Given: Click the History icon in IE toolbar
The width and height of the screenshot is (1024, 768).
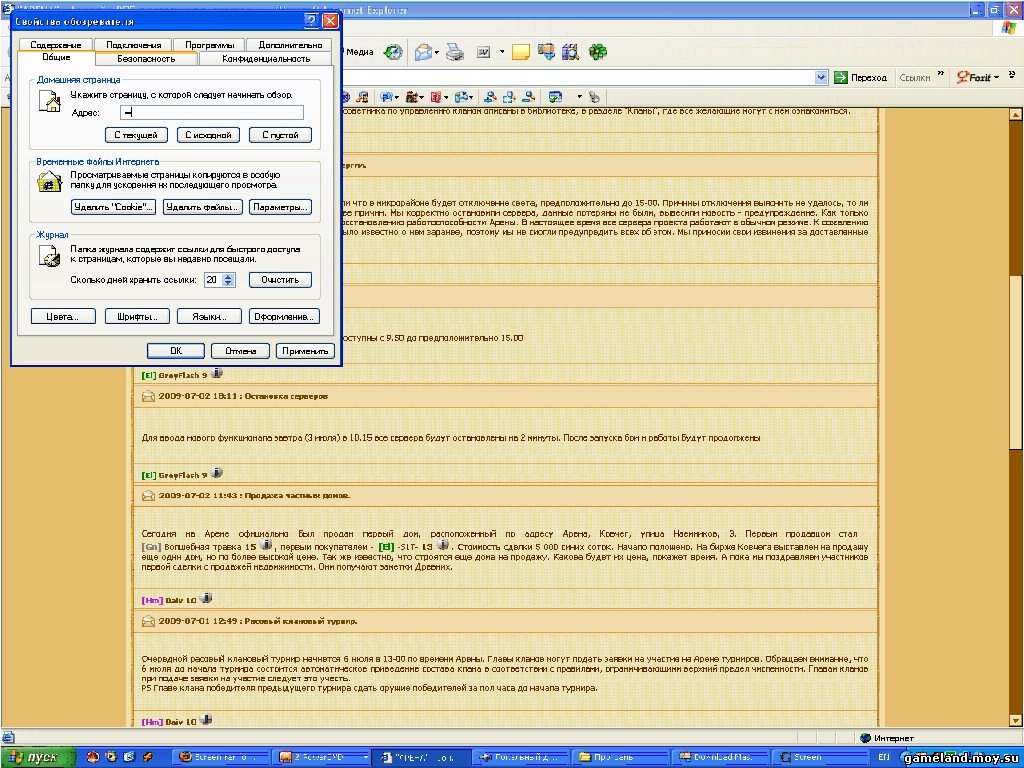Looking at the screenshot, I should tap(394, 52).
